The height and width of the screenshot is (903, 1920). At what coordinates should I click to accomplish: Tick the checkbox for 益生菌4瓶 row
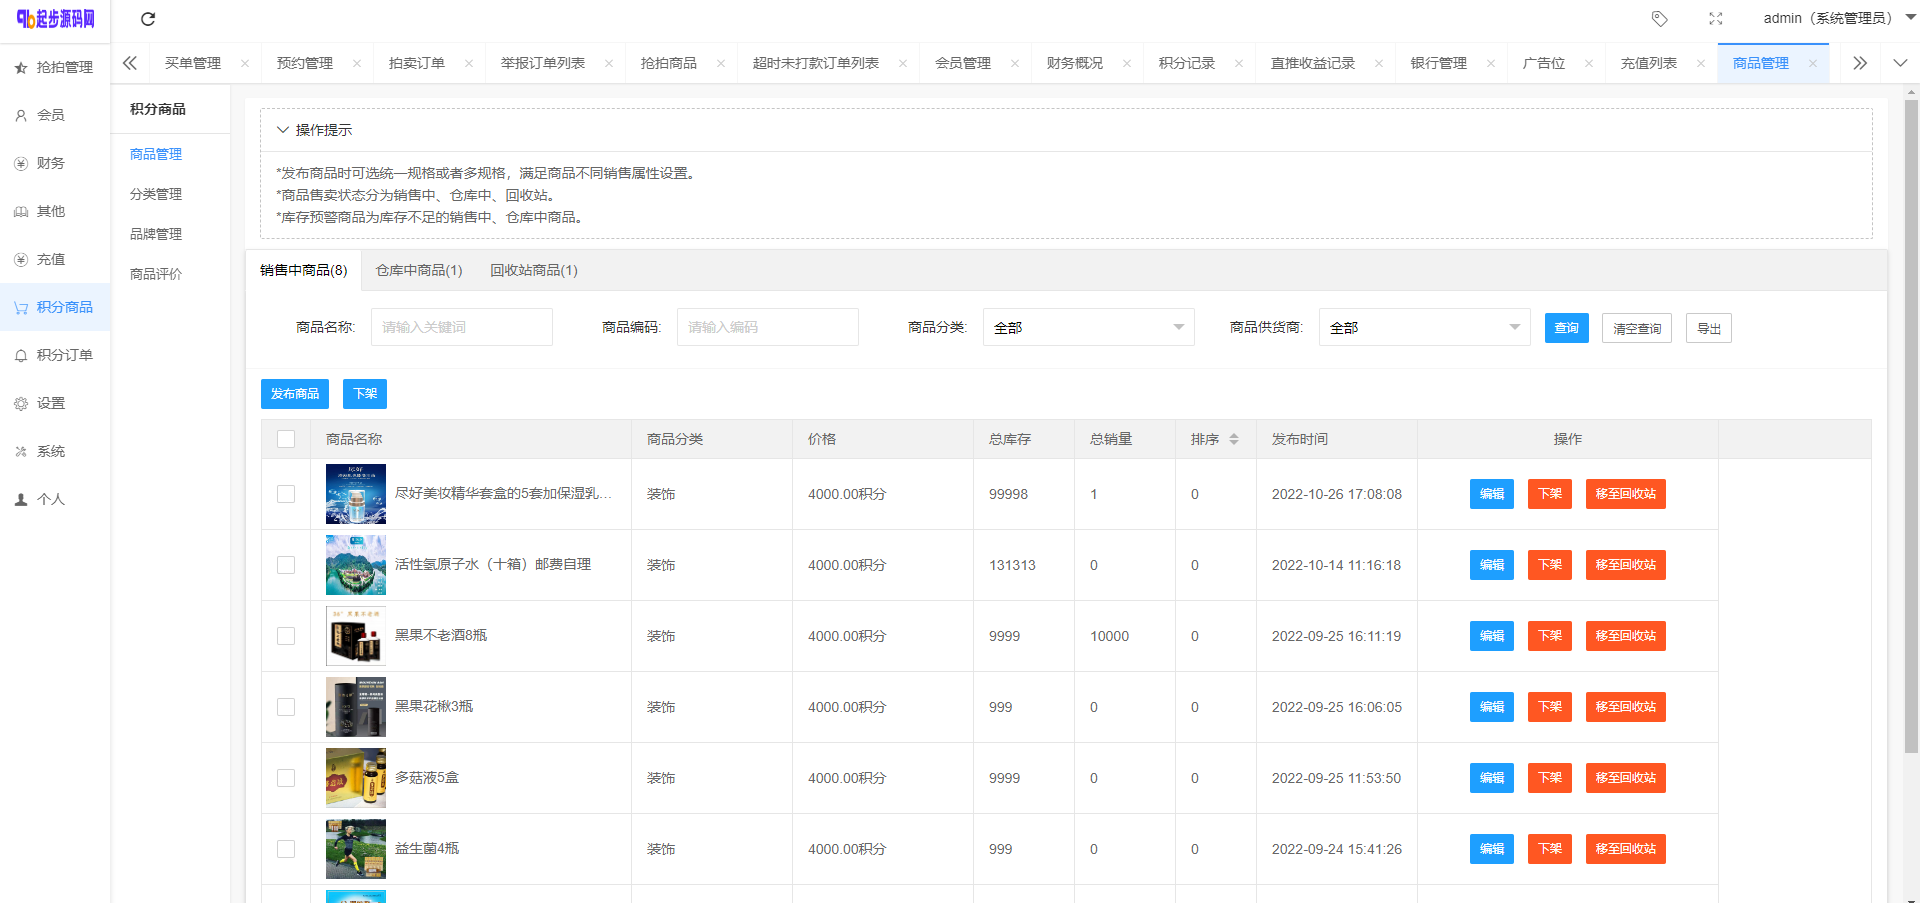point(286,849)
